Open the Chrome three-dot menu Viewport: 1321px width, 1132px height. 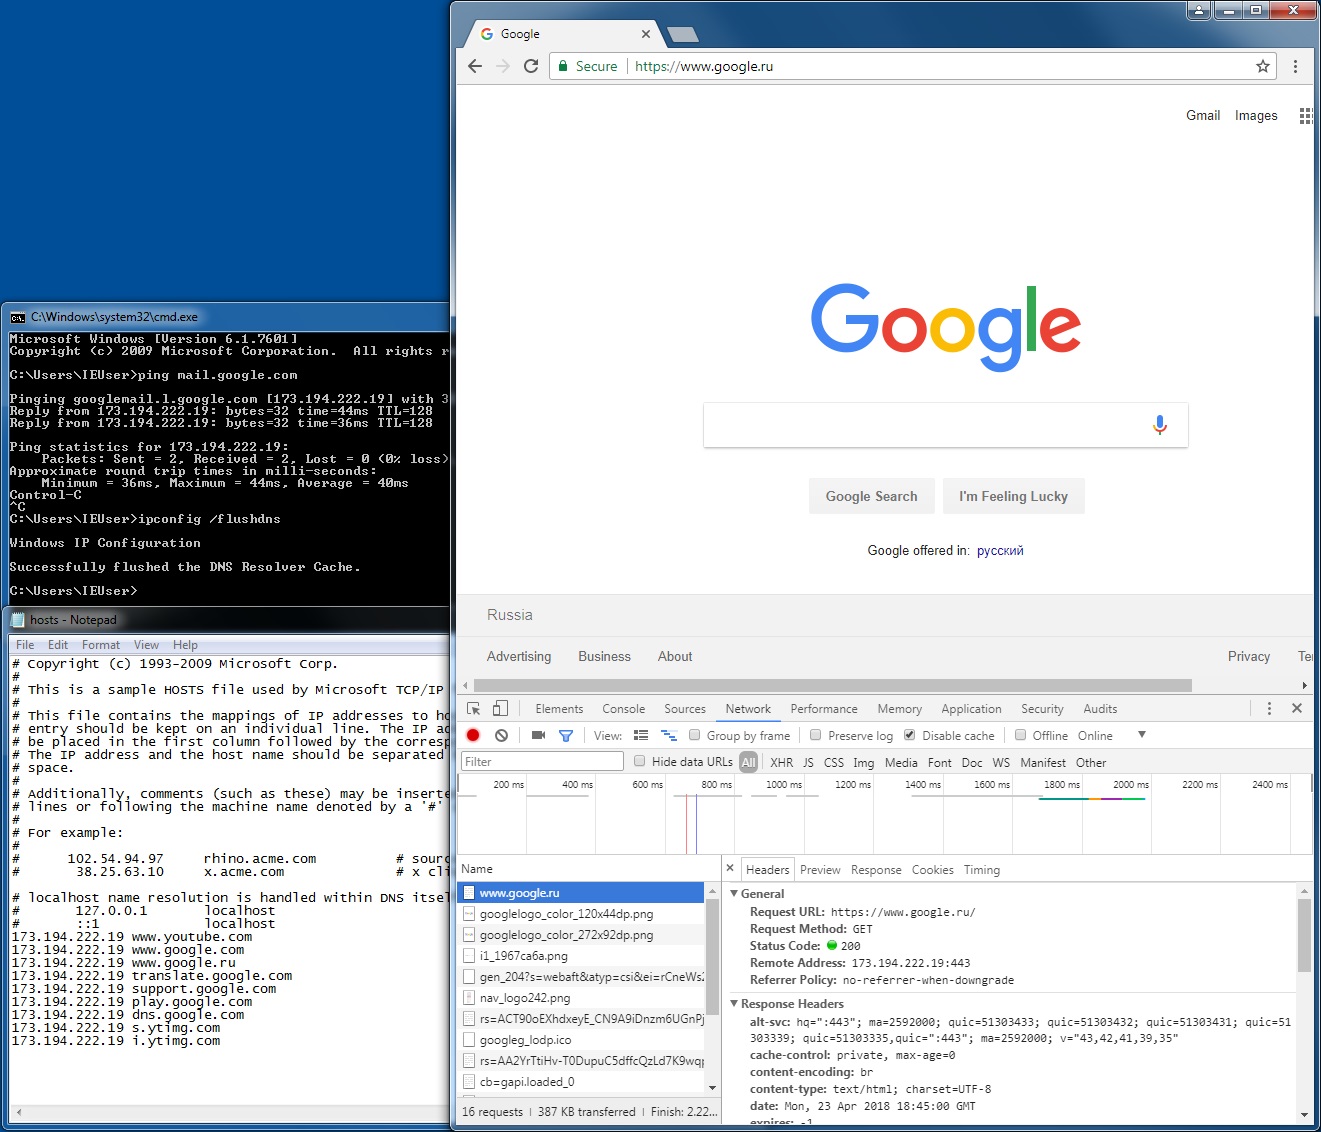coord(1295,66)
